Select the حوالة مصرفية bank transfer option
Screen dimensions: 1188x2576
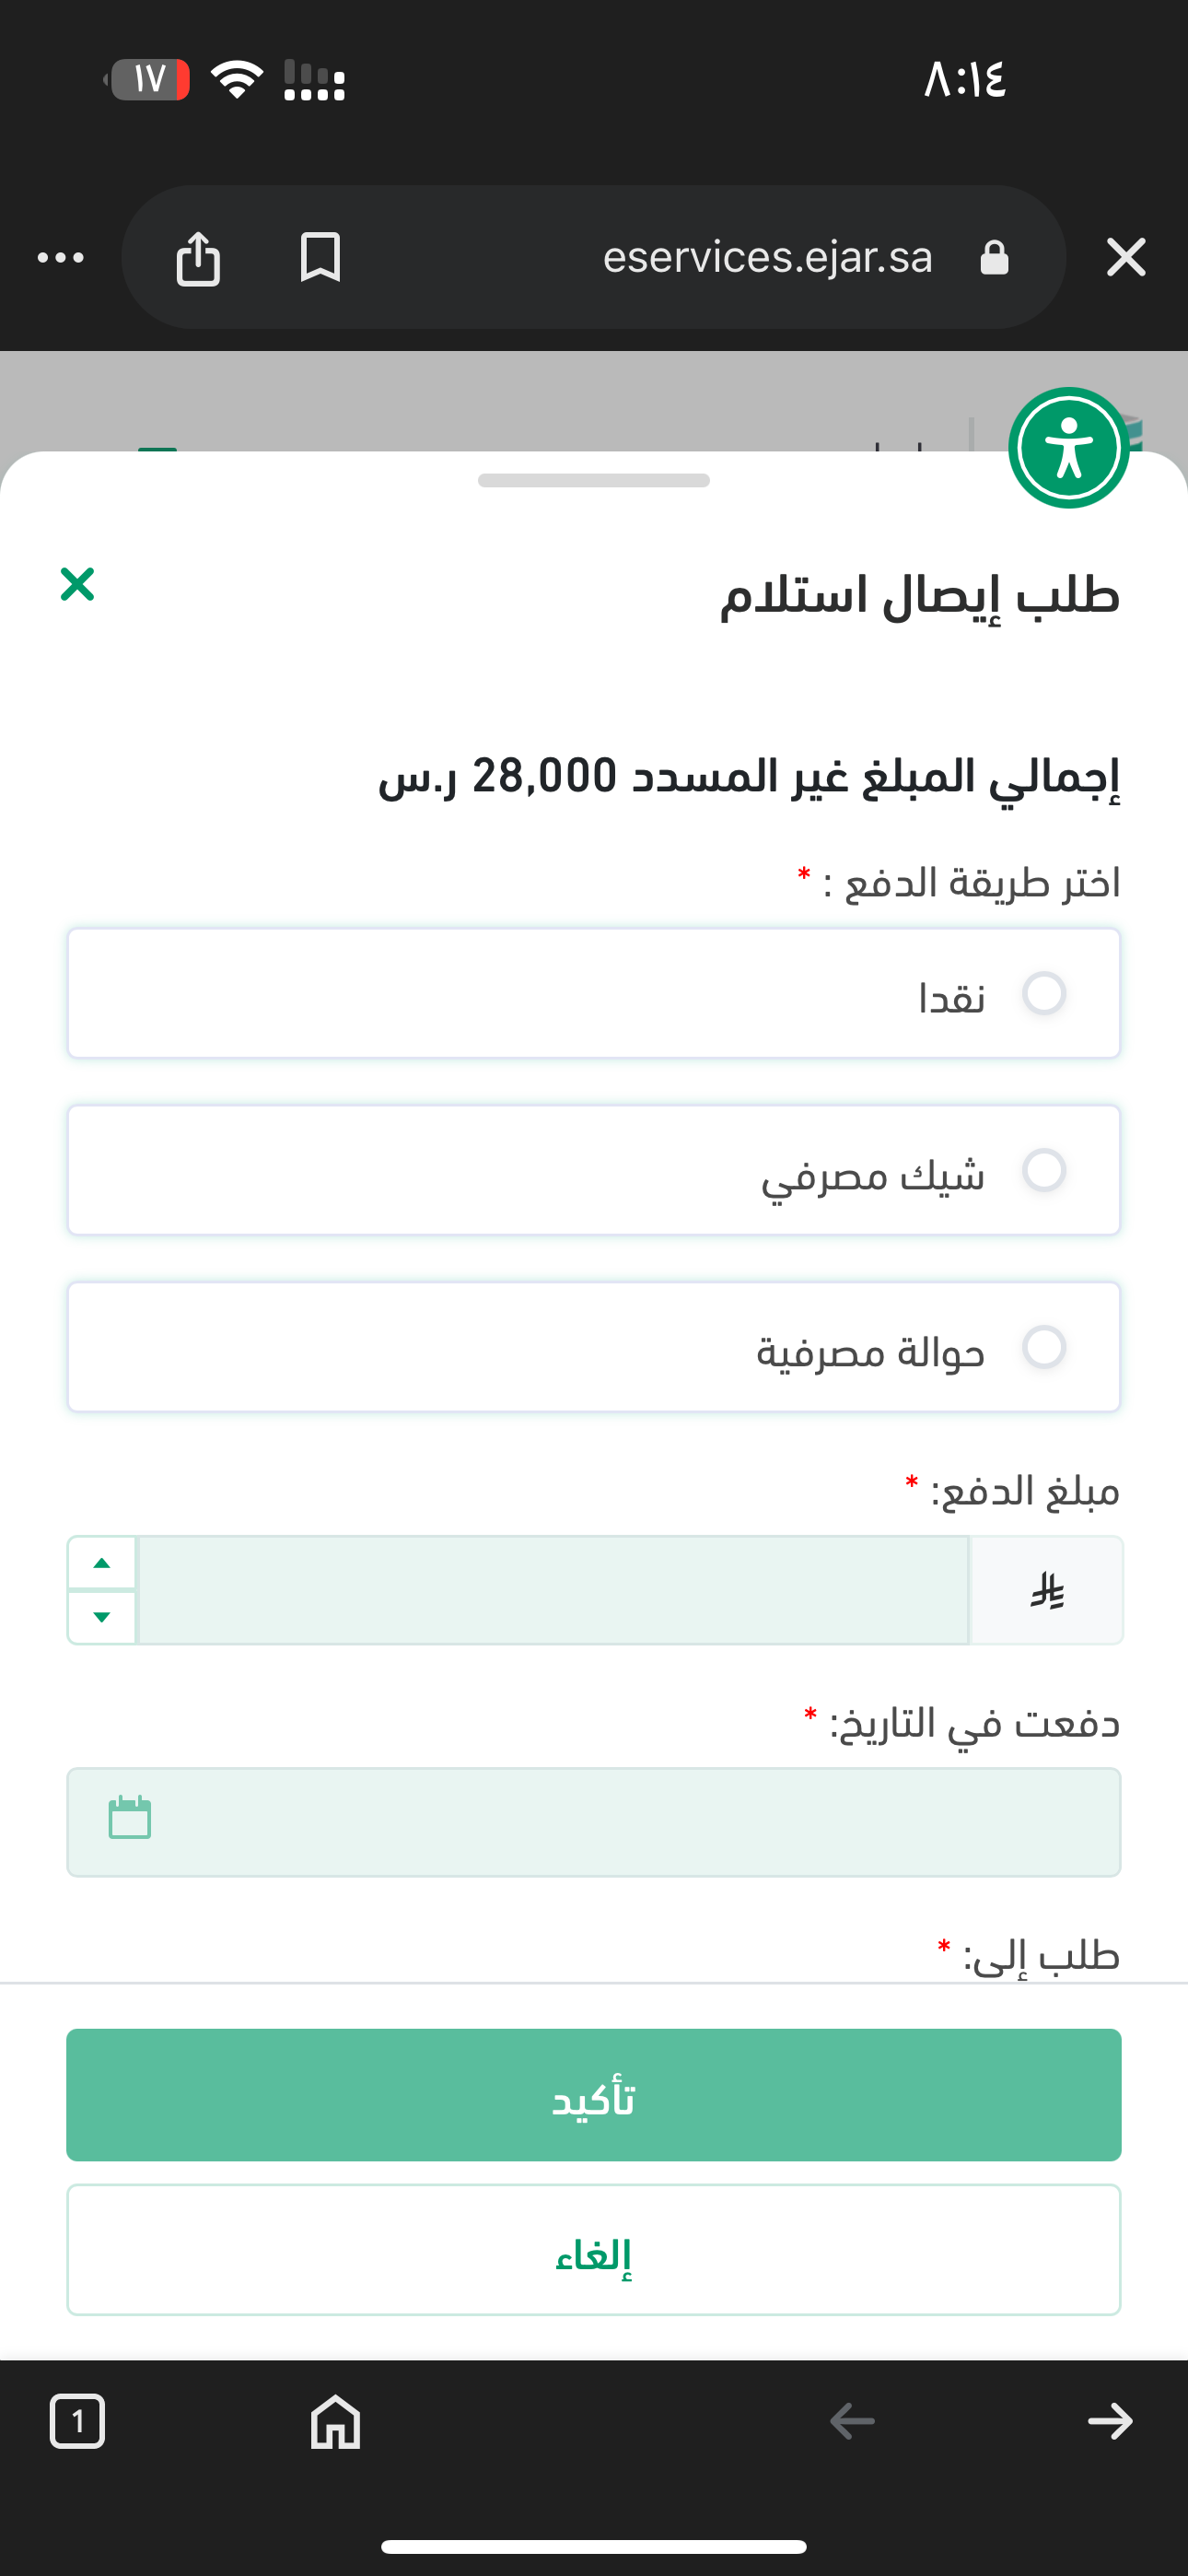pyautogui.click(x=1044, y=1347)
